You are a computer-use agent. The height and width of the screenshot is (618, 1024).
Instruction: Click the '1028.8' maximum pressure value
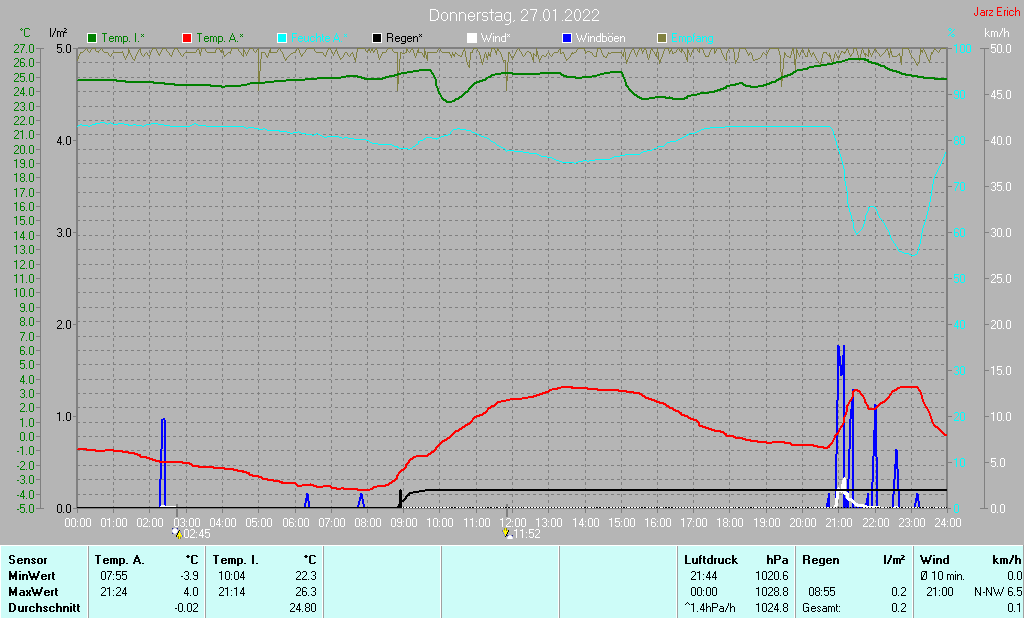click(772, 592)
